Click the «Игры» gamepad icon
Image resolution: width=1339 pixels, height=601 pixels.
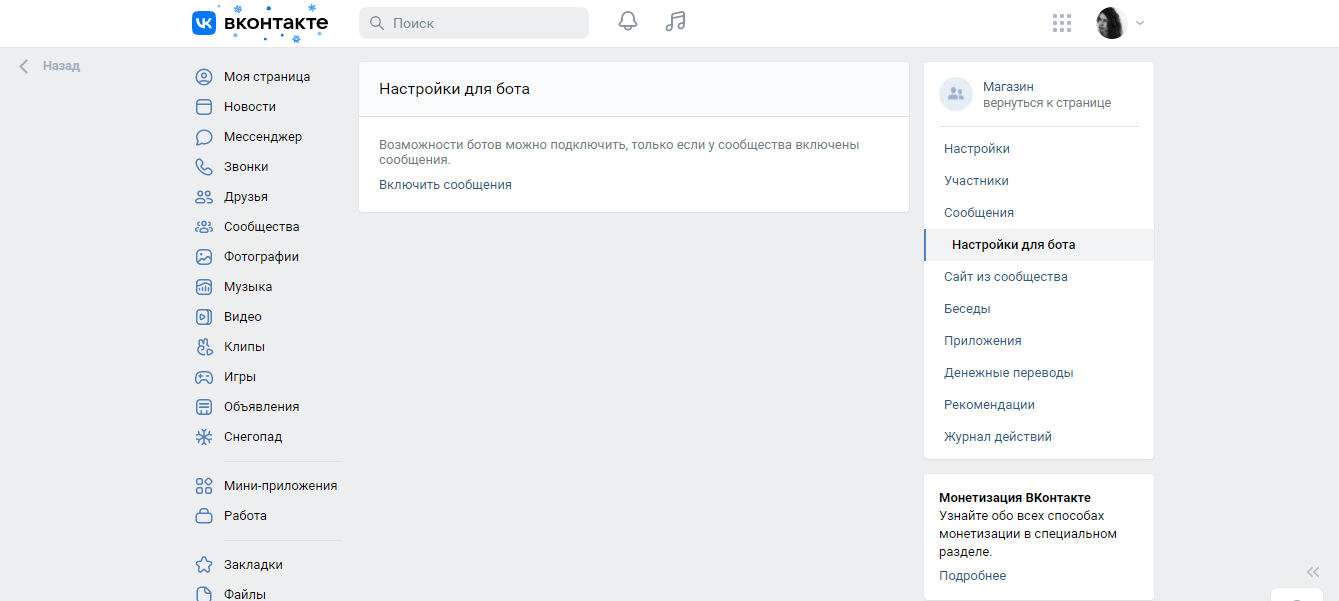[x=204, y=377]
